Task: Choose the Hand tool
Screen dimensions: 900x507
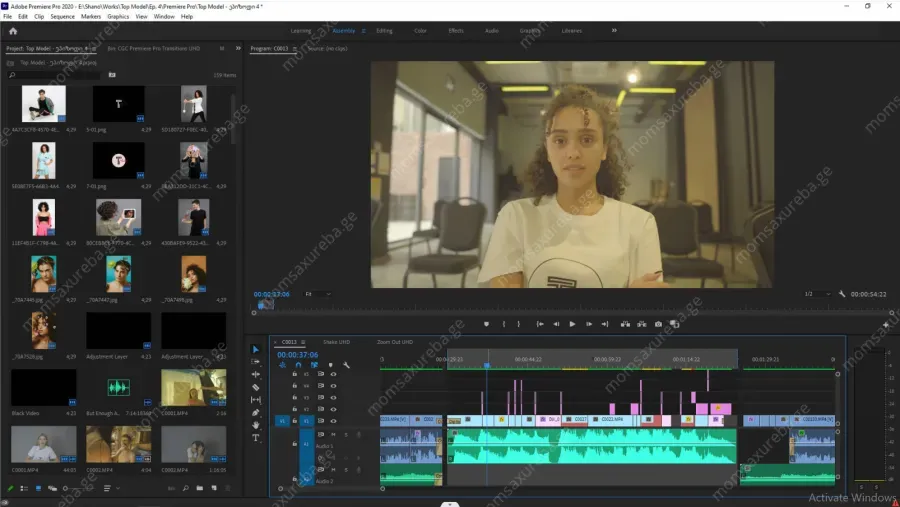Action: click(x=256, y=425)
